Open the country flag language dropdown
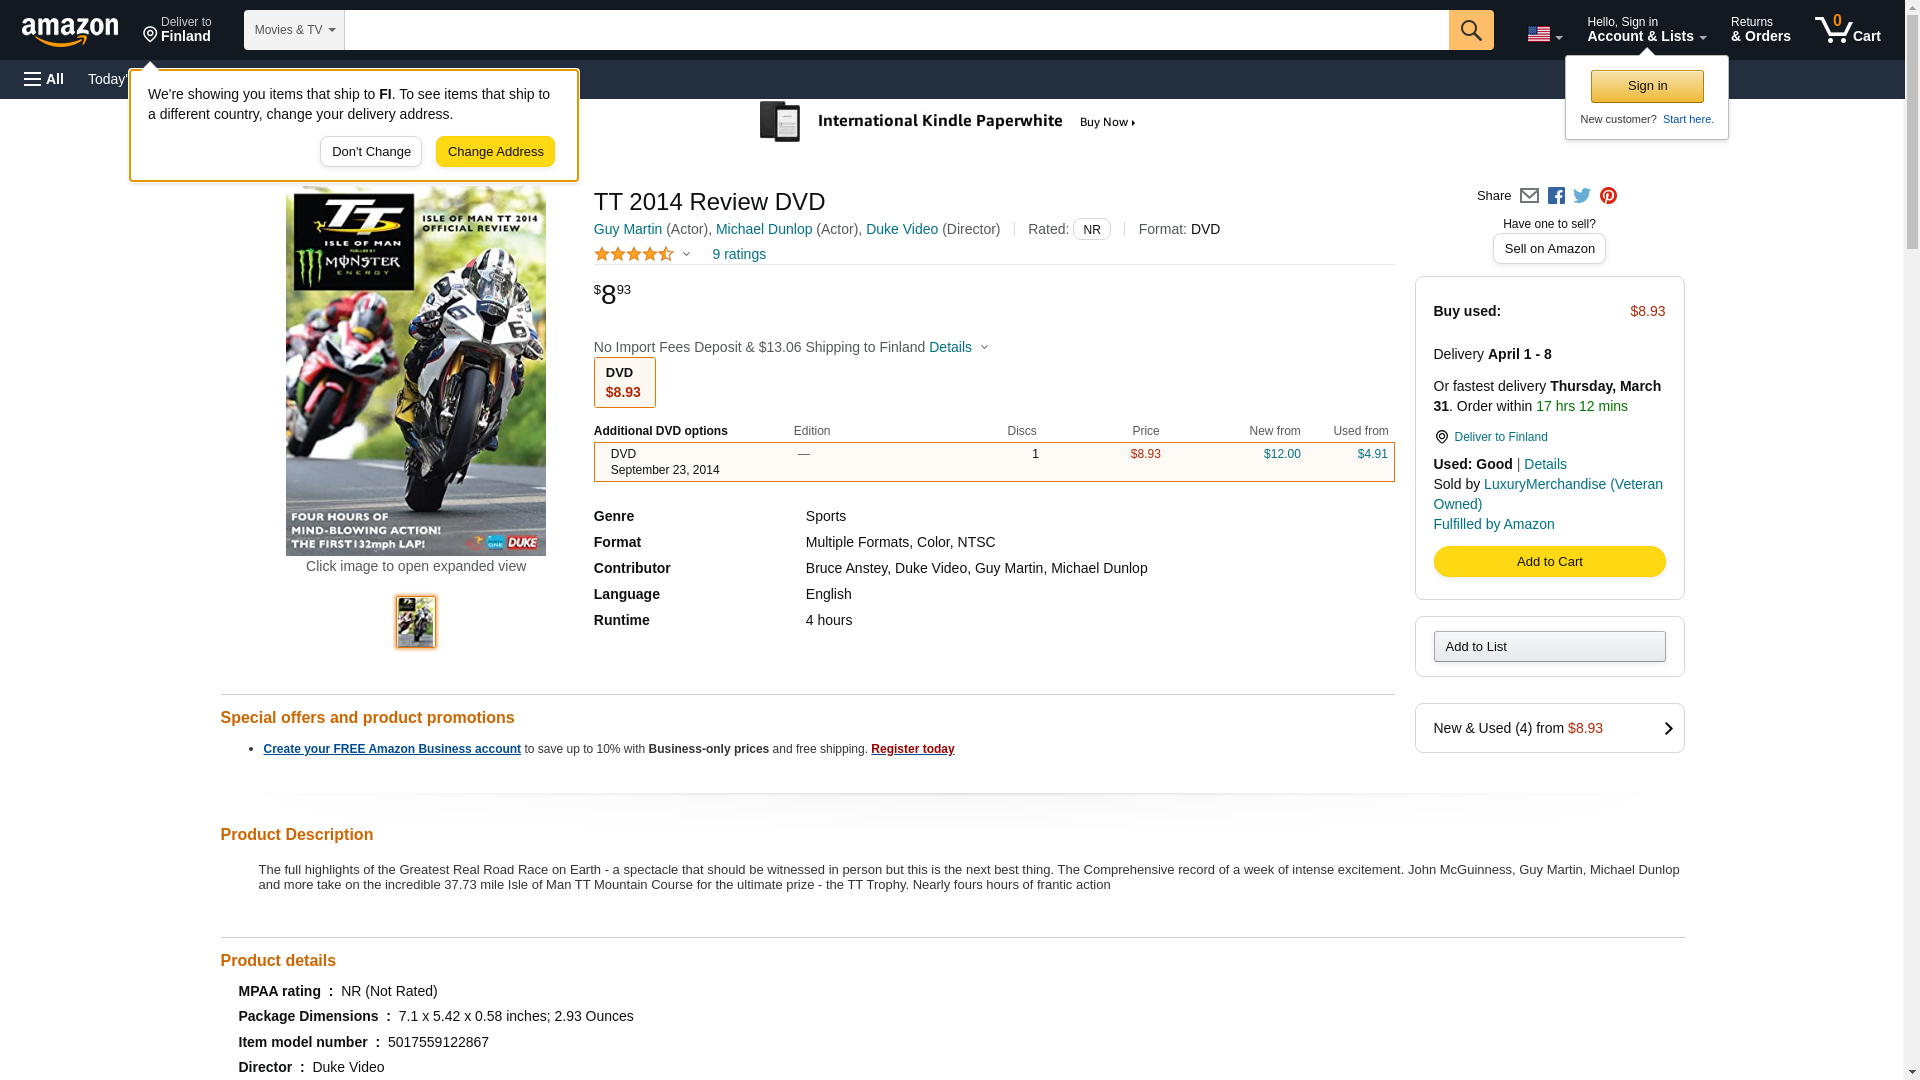 click(1544, 34)
